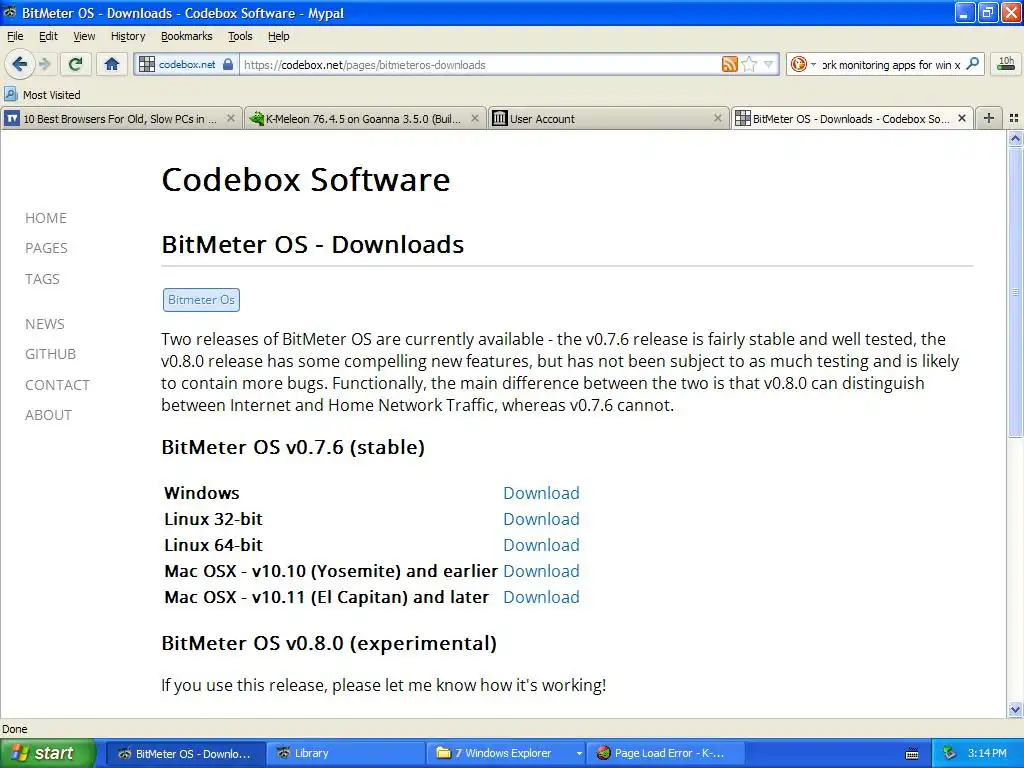
Task: Click the search box text field
Action: pyautogui.click(x=891, y=65)
